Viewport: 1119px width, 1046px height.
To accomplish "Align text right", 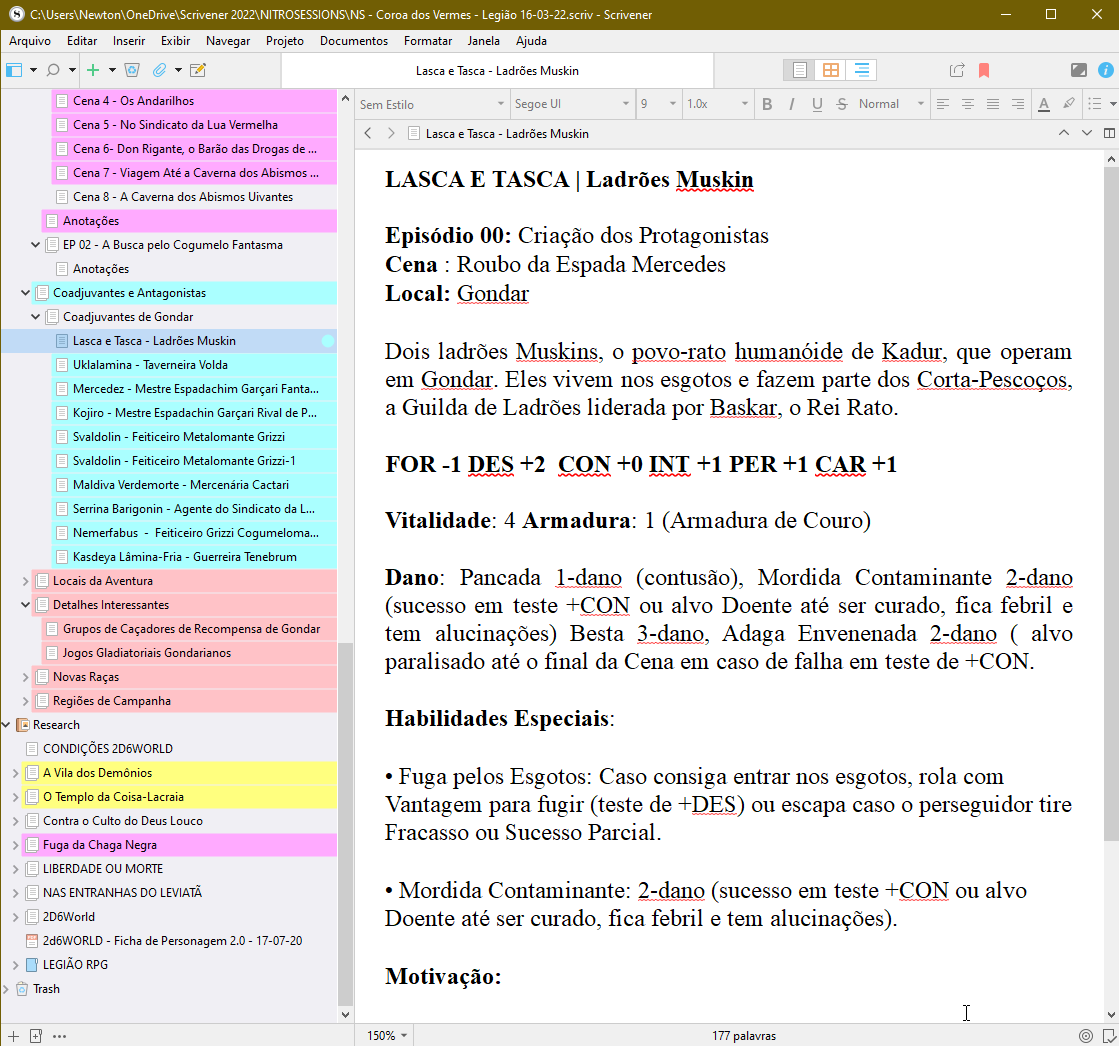I will click(x=1018, y=104).
